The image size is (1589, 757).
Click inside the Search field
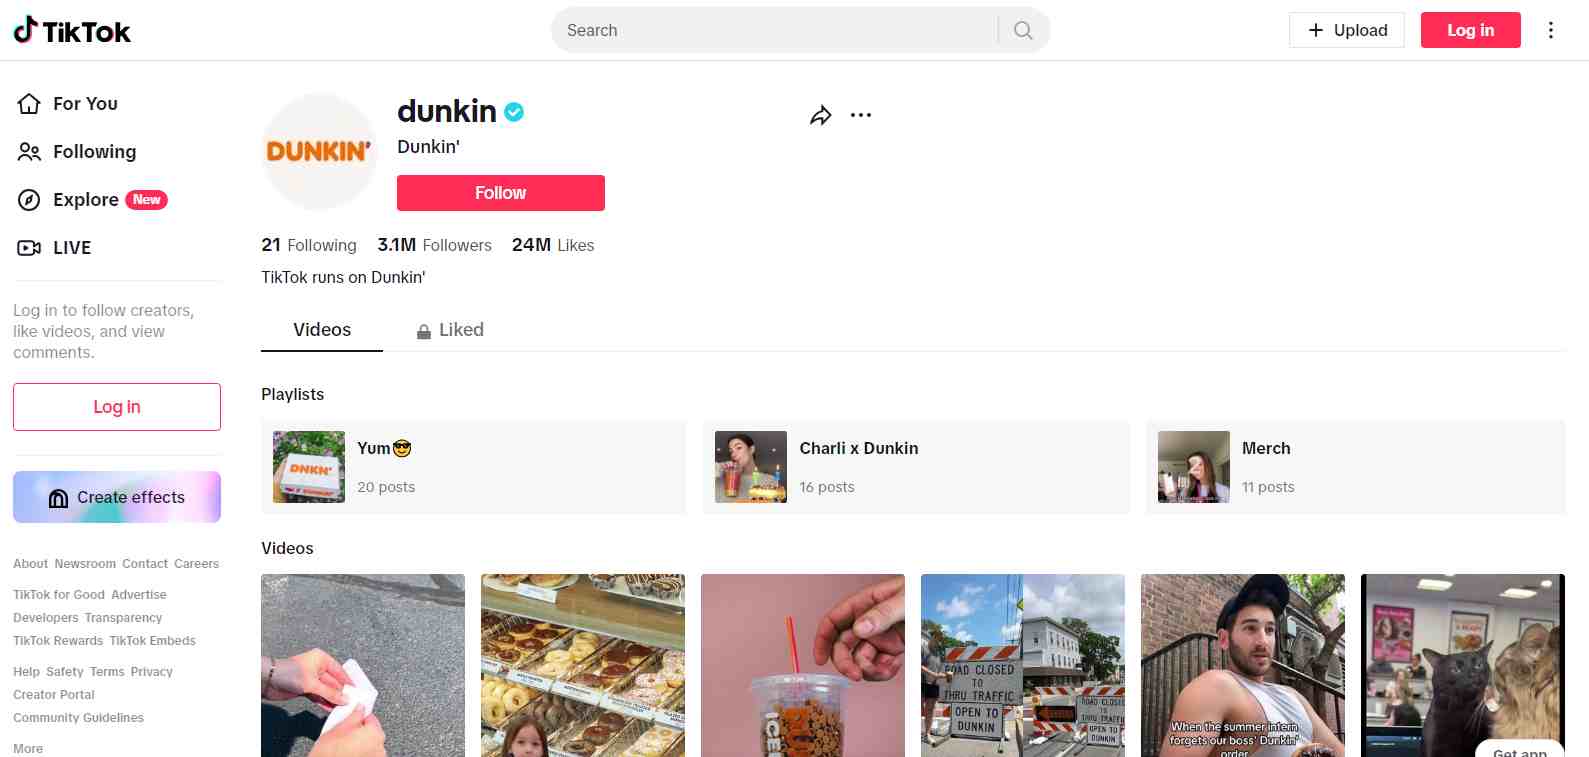[775, 30]
